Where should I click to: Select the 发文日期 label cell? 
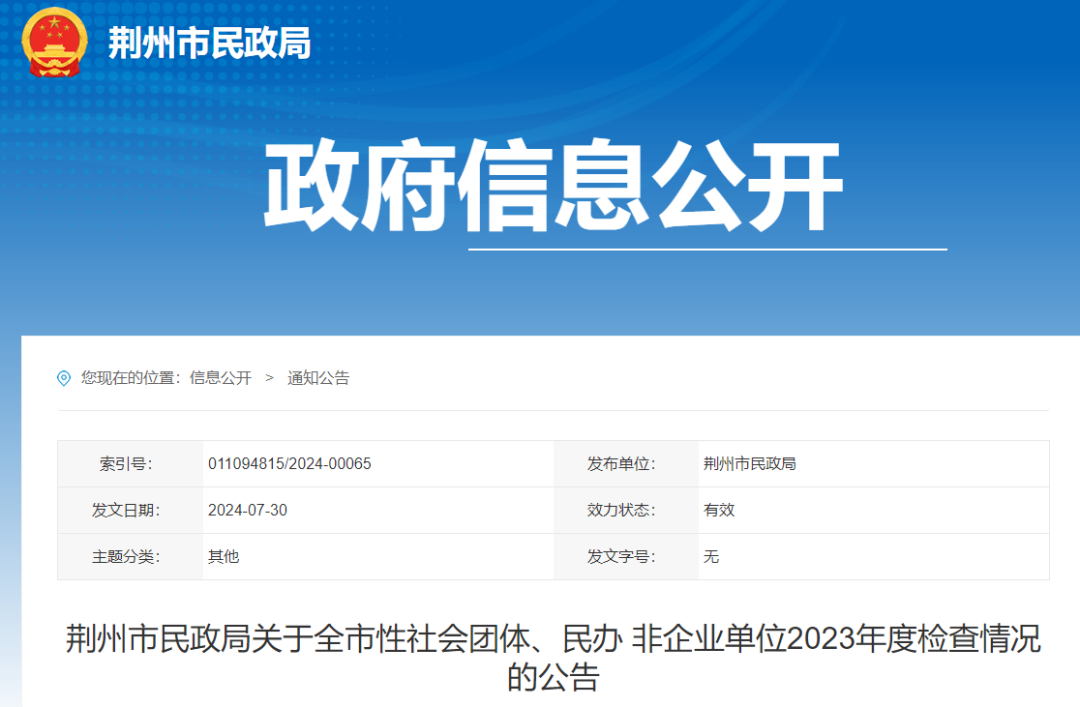point(130,510)
